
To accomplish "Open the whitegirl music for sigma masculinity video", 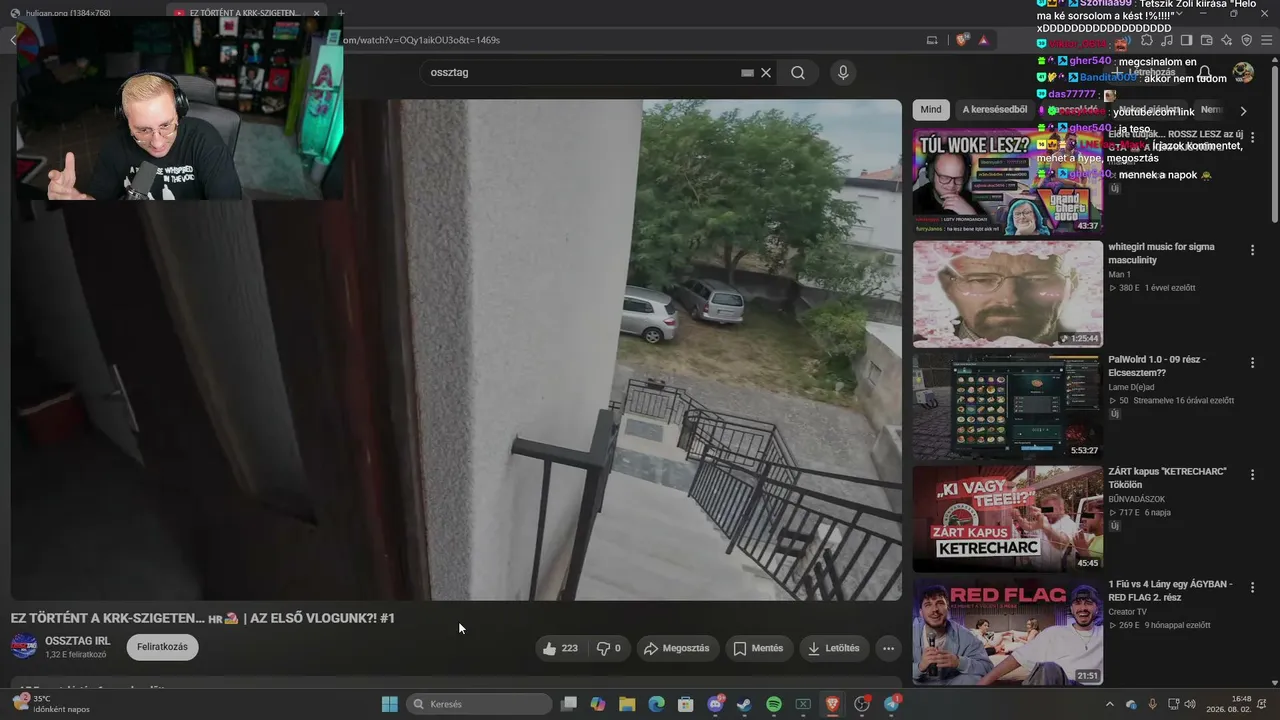I will pos(1007,294).
